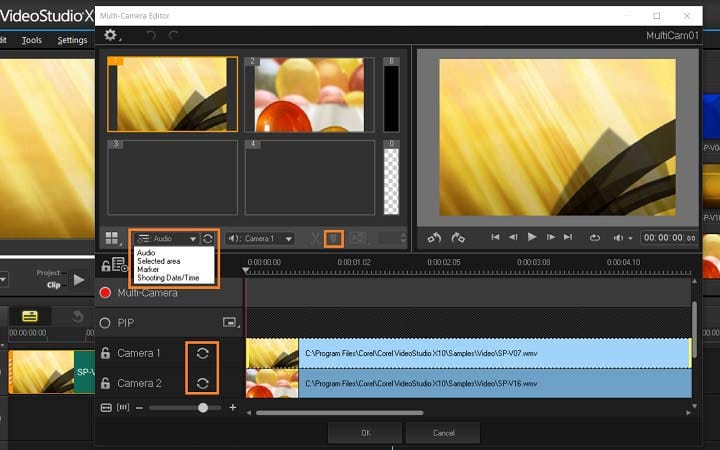
Task: Toggle the Camera 1 track lock
Action: [105, 353]
